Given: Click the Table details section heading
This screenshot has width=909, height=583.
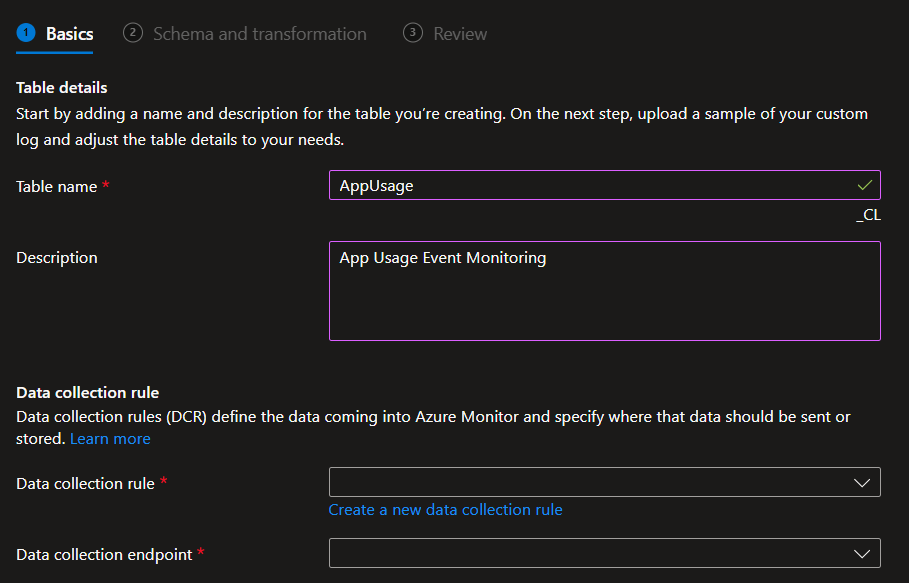Looking at the screenshot, I should (62, 88).
